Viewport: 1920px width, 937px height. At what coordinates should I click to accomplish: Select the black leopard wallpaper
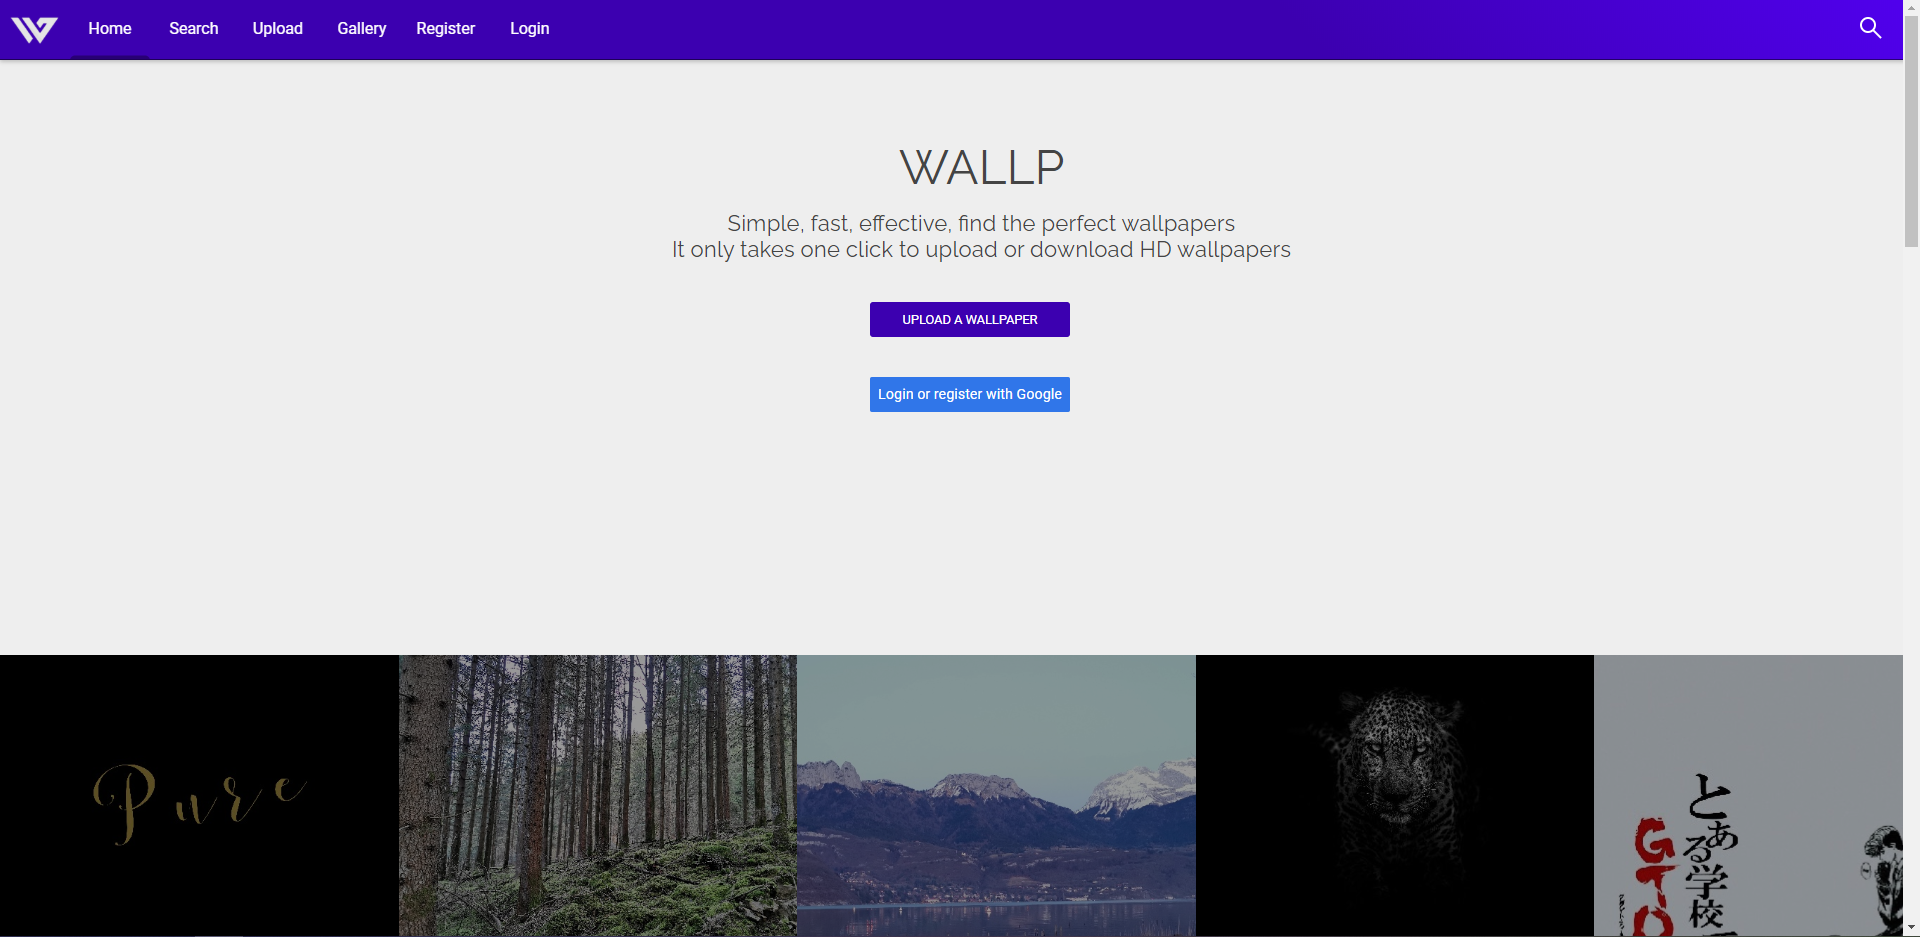[x=1395, y=796]
